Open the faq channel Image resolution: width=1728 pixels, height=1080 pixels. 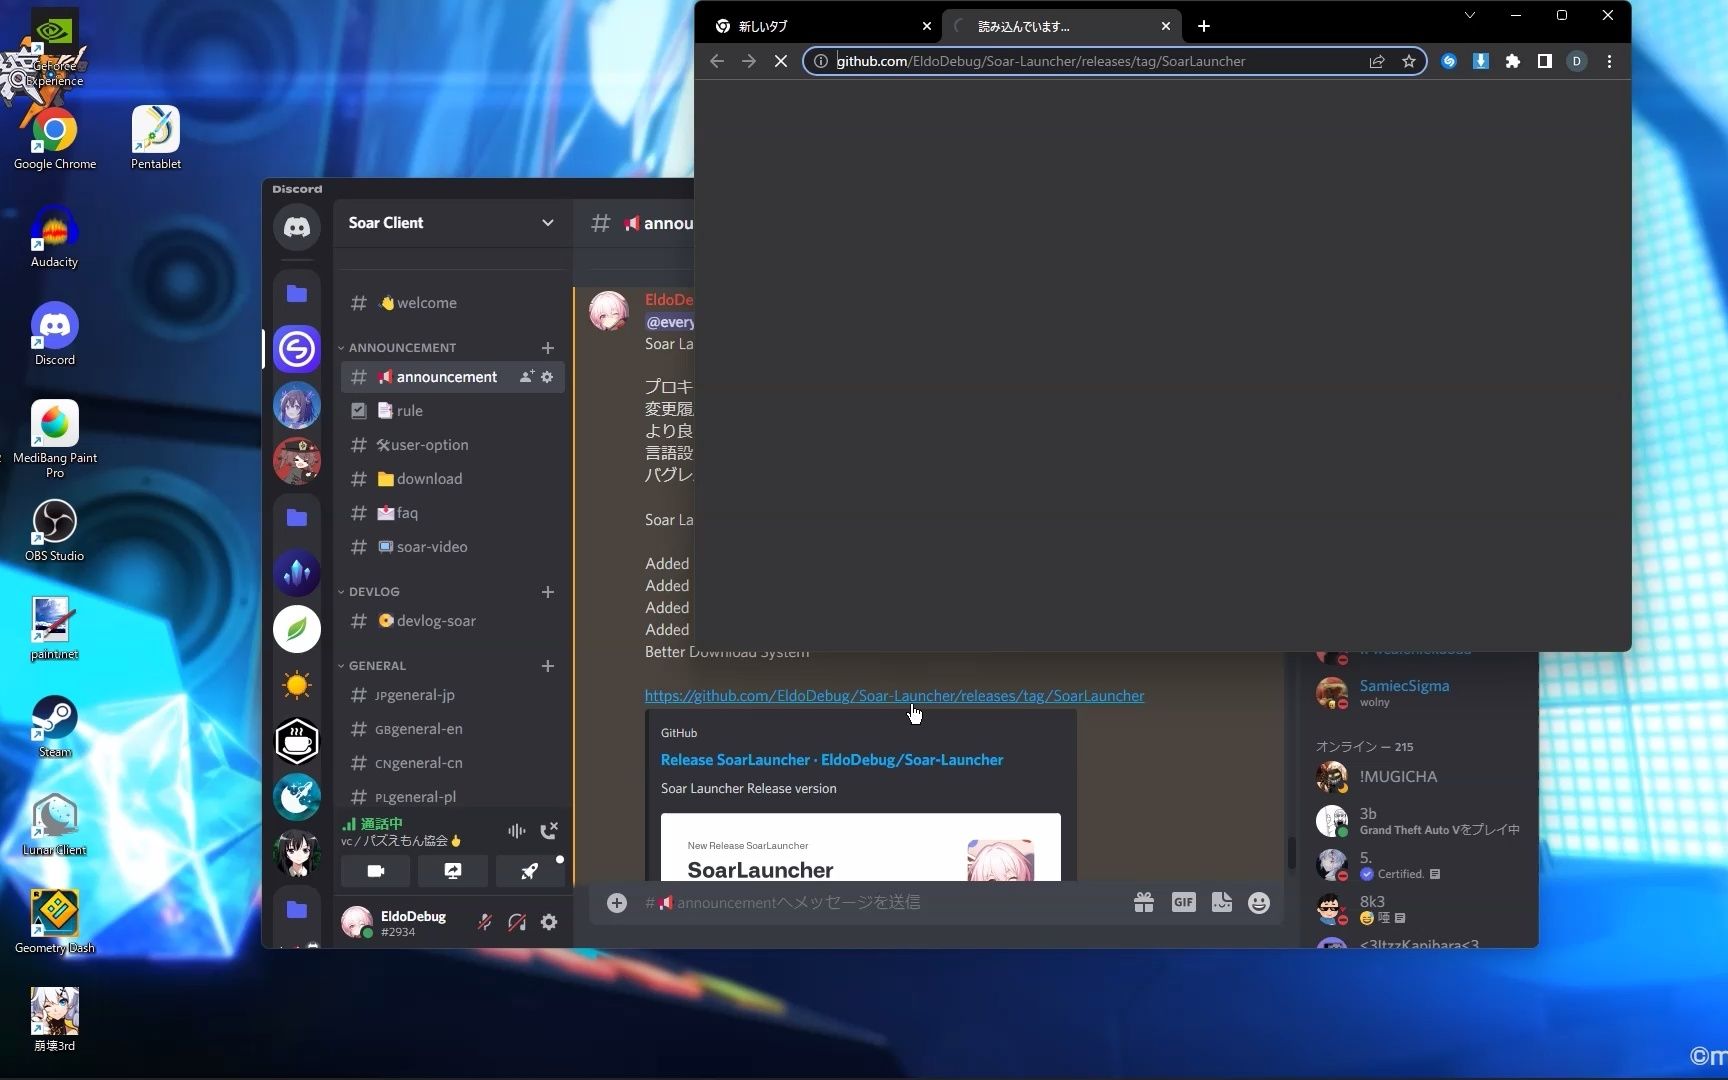tap(452, 513)
